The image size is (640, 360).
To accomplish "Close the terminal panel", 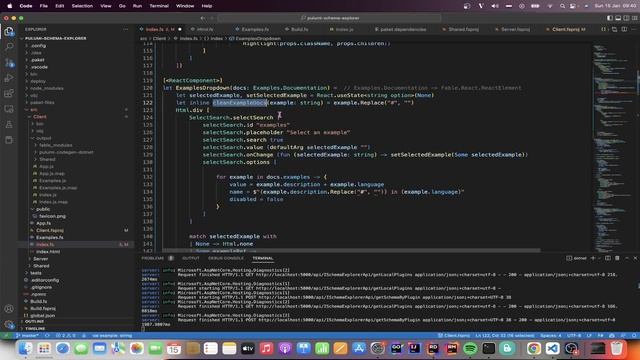I will click(x=635, y=258).
